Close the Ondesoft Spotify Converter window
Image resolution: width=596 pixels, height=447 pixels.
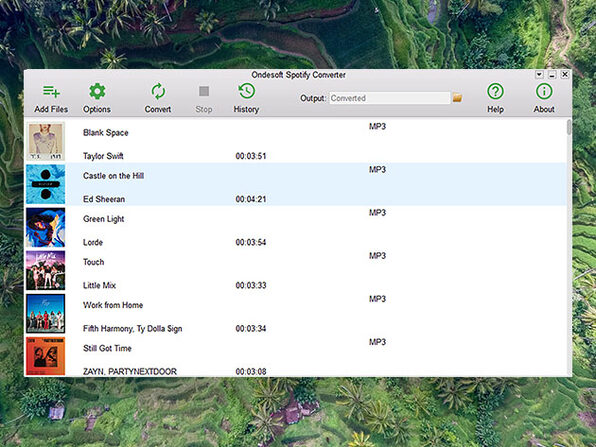pyautogui.click(x=565, y=74)
